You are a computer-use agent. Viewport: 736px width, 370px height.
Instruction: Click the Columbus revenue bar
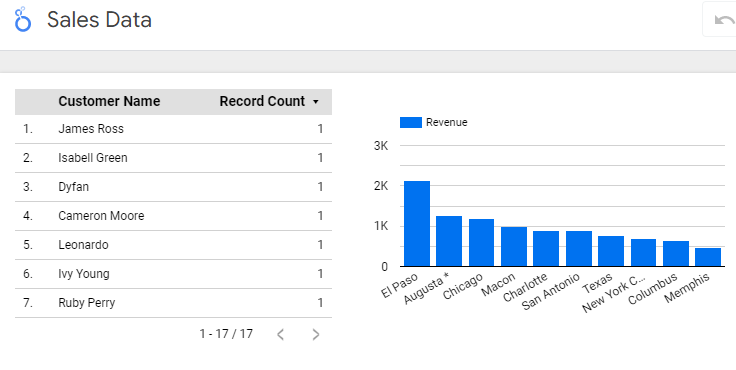coord(676,254)
